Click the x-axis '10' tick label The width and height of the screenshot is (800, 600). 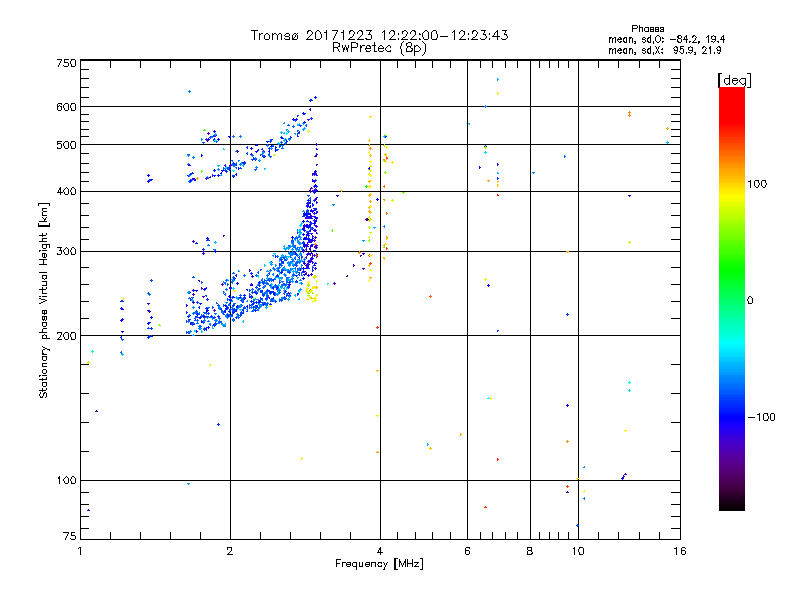click(578, 551)
